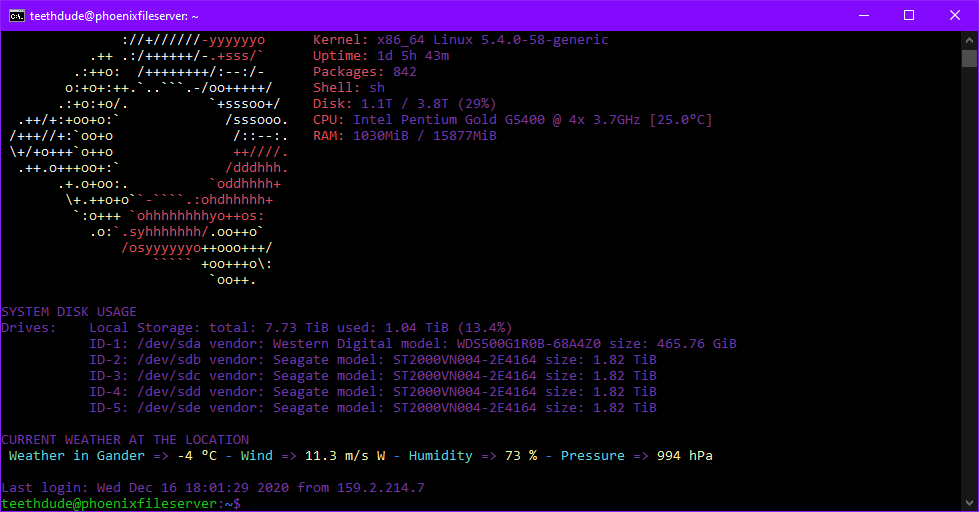This screenshot has height=512, width=979.
Task: Click the Packages 842 line
Action: [x=365, y=72]
